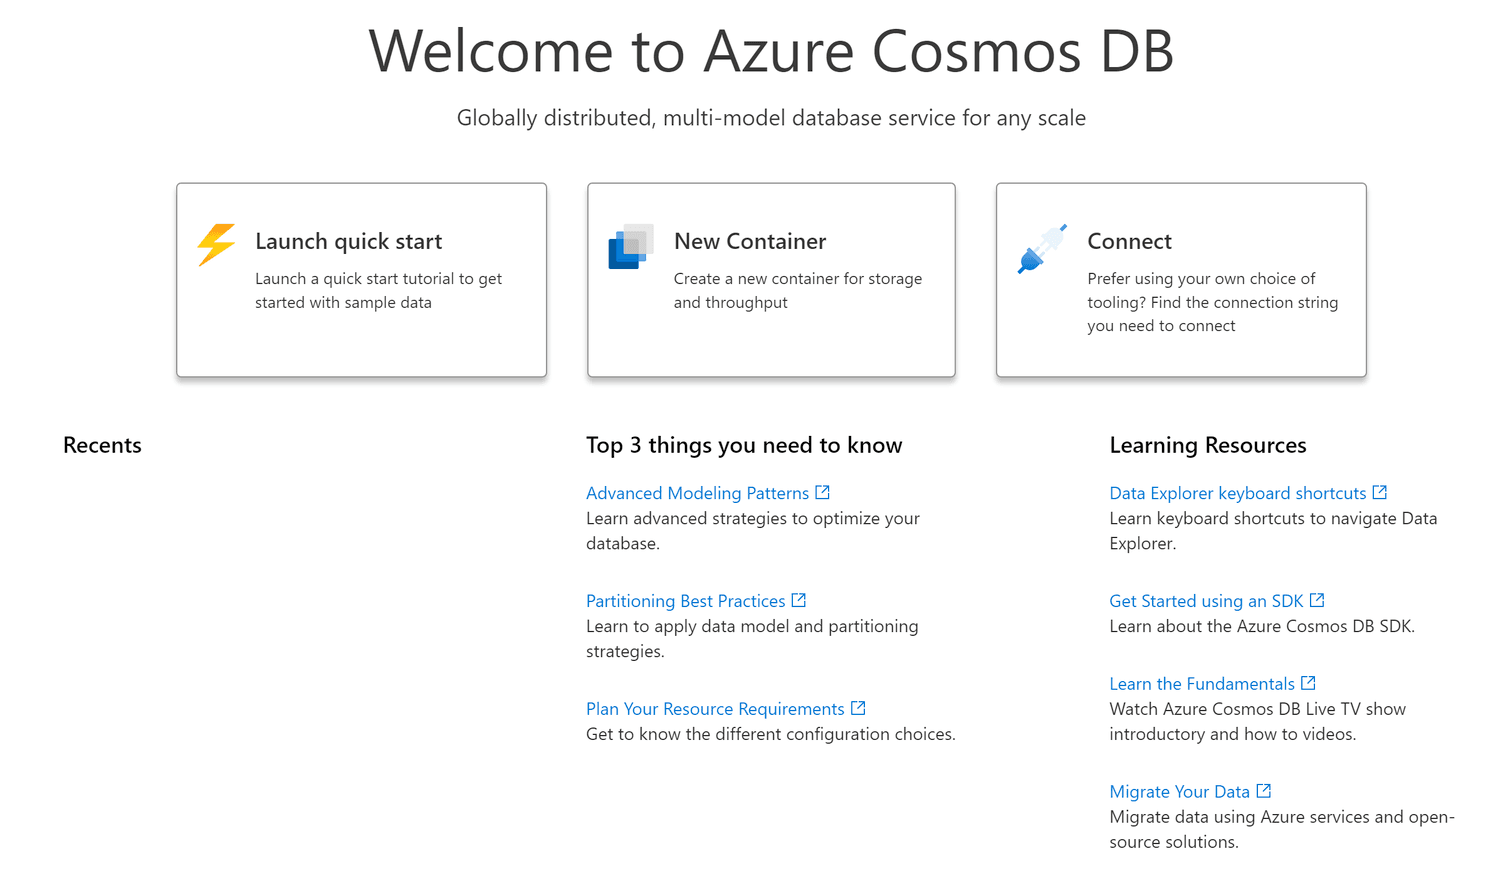Screen dimensions: 1488x888
Task: Click 'Get to know the different configuration choices' text
Action: (770, 734)
